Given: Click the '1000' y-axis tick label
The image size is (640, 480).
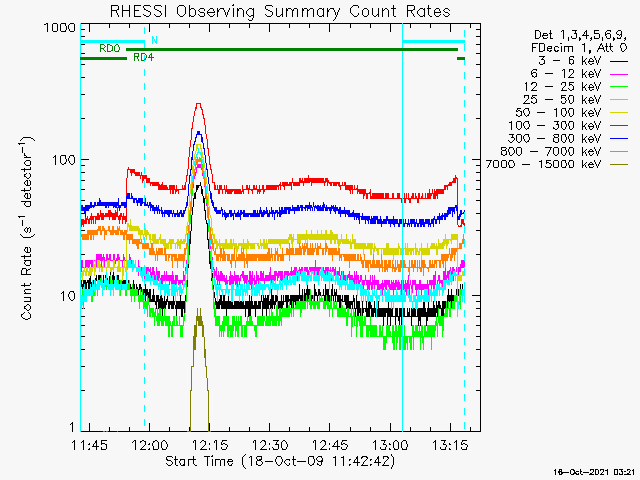Looking at the screenshot, I should pyautogui.click(x=60, y=28).
